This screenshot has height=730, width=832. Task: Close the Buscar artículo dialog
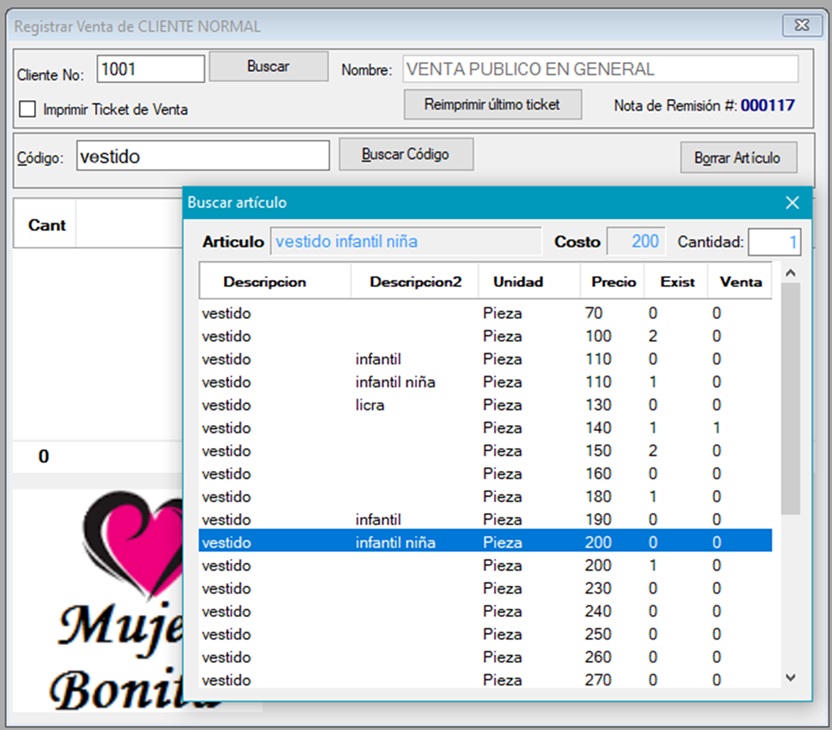point(792,203)
